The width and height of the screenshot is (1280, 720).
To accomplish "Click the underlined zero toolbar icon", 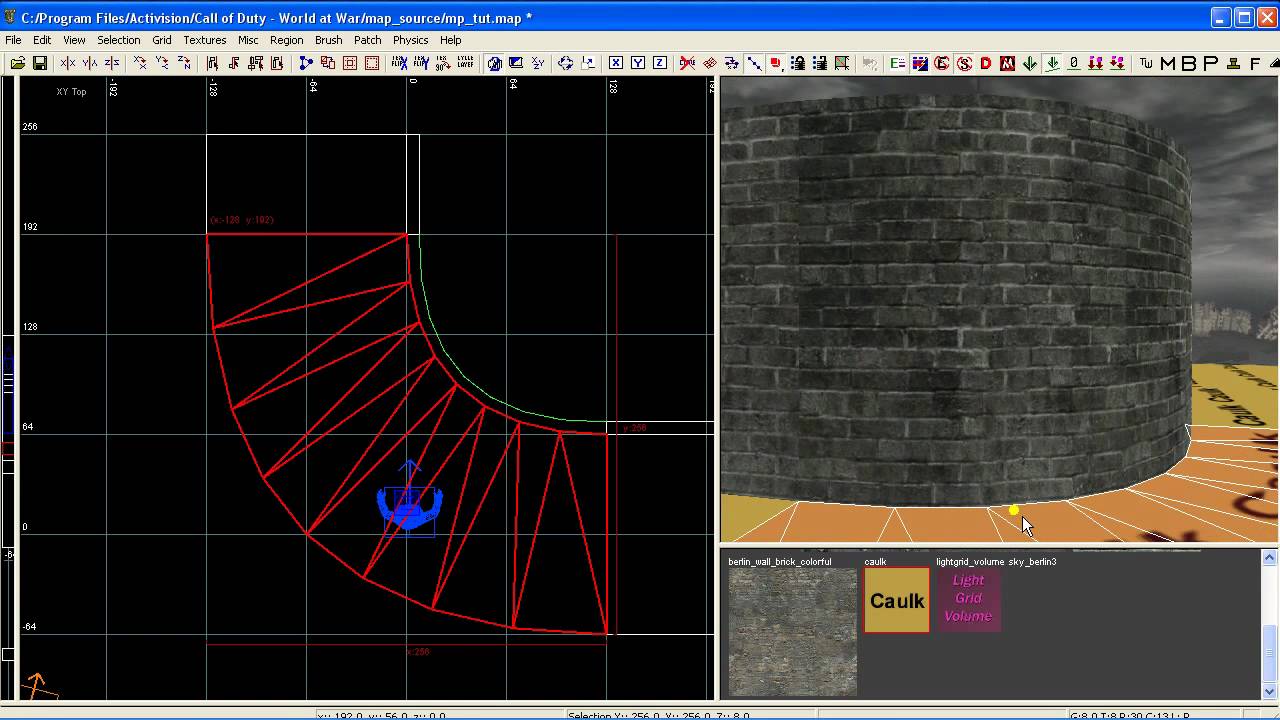I will click(1074, 63).
